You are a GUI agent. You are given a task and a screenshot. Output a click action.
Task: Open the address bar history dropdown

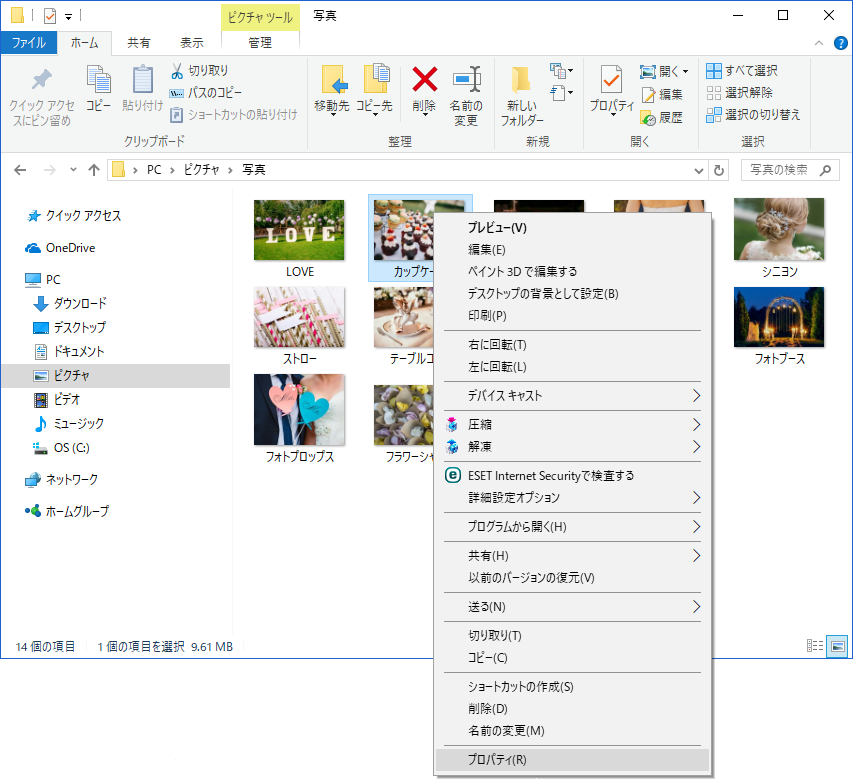699,171
